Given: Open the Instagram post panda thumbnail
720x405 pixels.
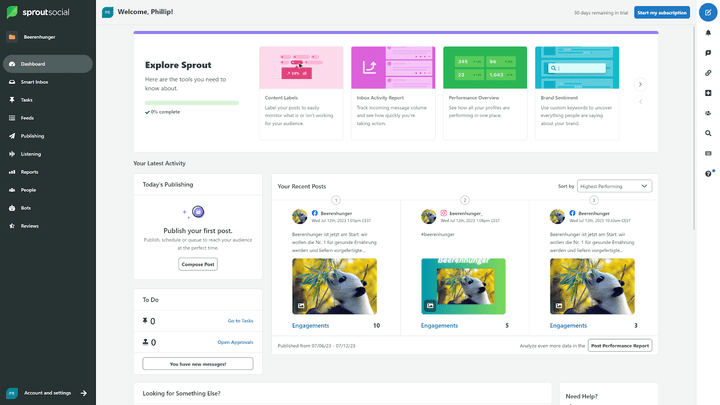Looking at the screenshot, I should tap(463, 285).
